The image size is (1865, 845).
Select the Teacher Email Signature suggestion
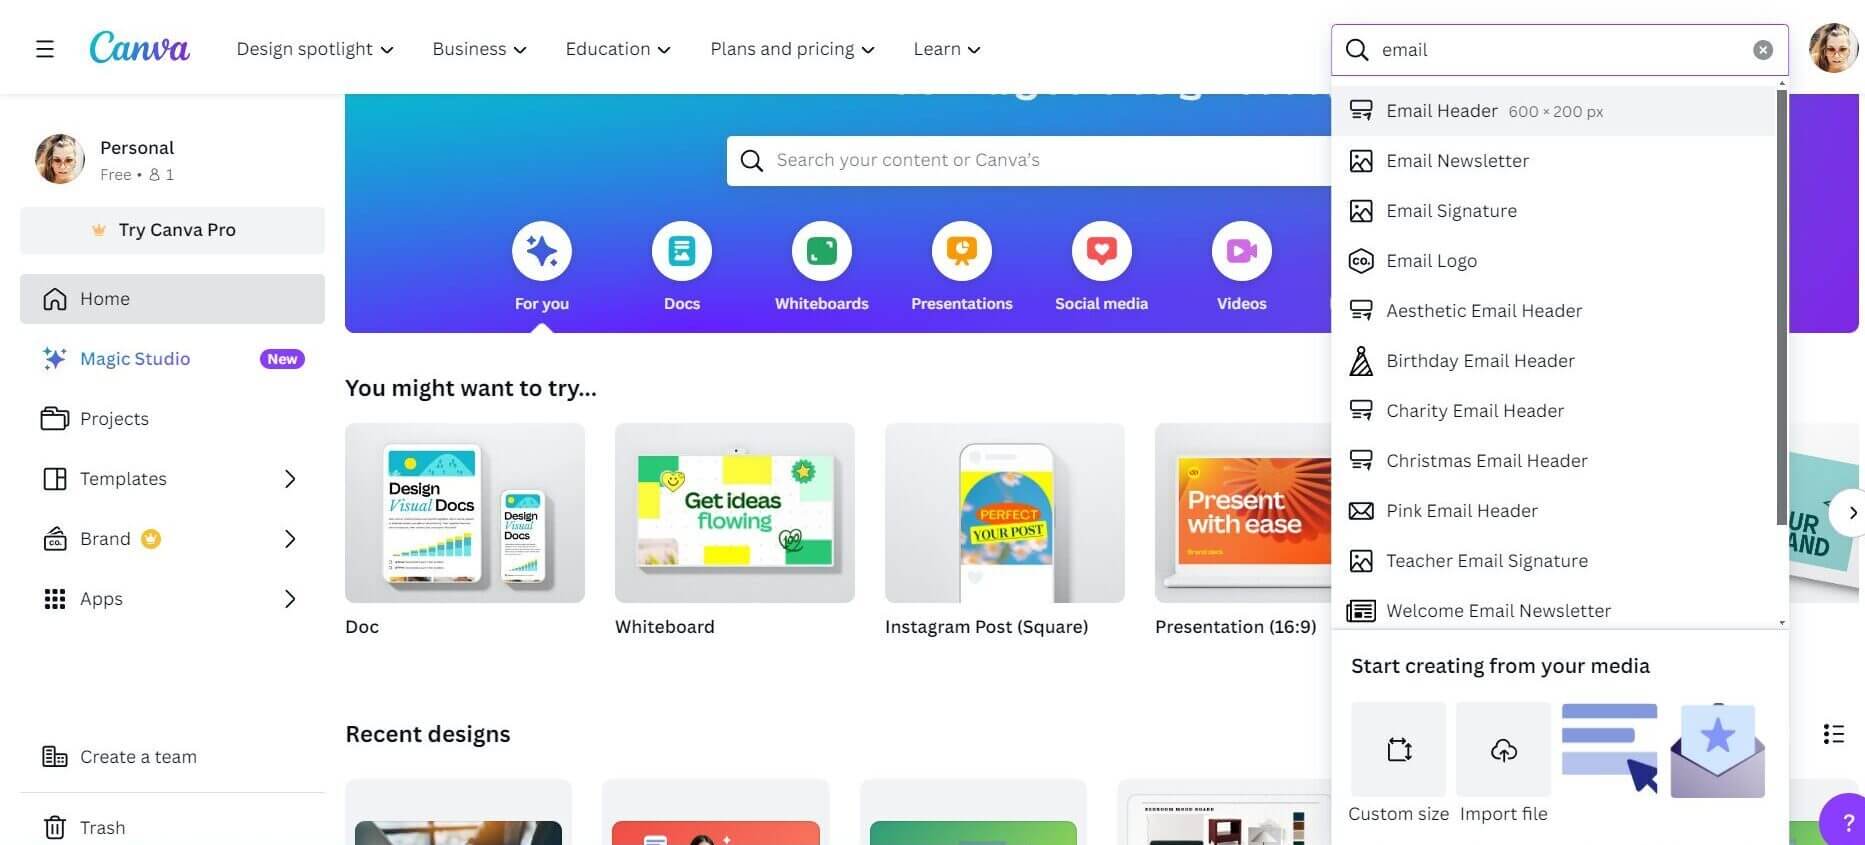pyautogui.click(x=1554, y=561)
